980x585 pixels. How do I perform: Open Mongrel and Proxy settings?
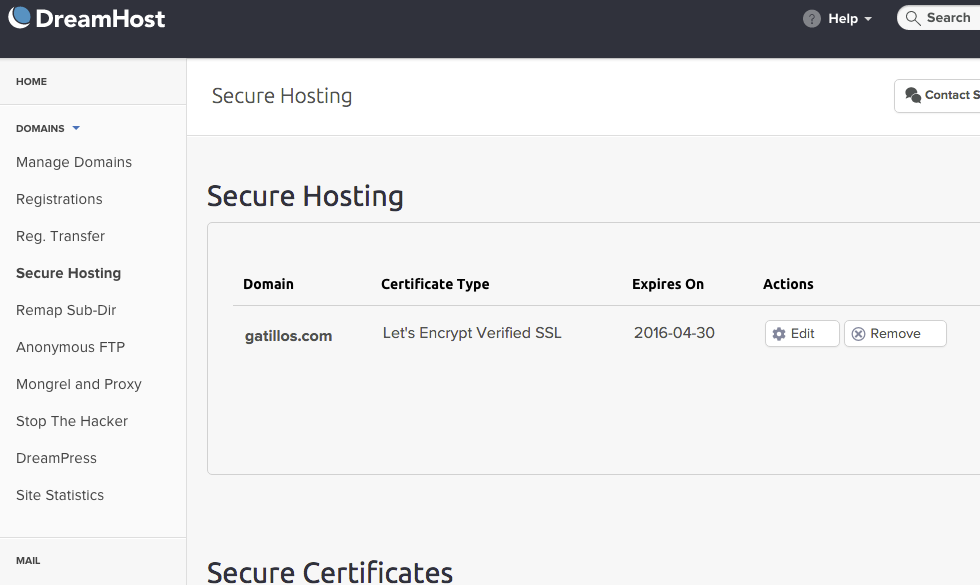[79, 384]
